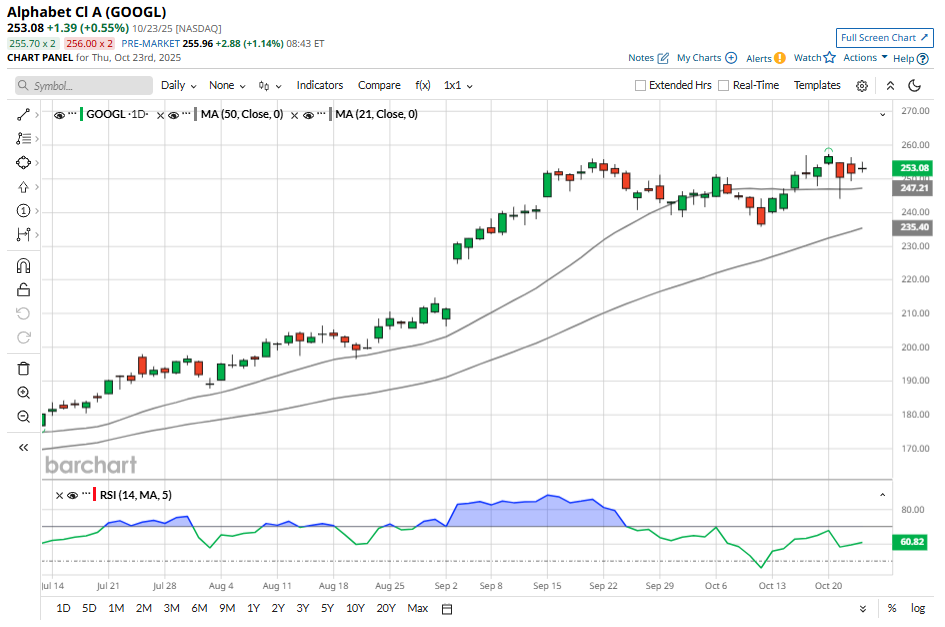Select the Max time range
The image size is (945, 627).
click(418, 608)
